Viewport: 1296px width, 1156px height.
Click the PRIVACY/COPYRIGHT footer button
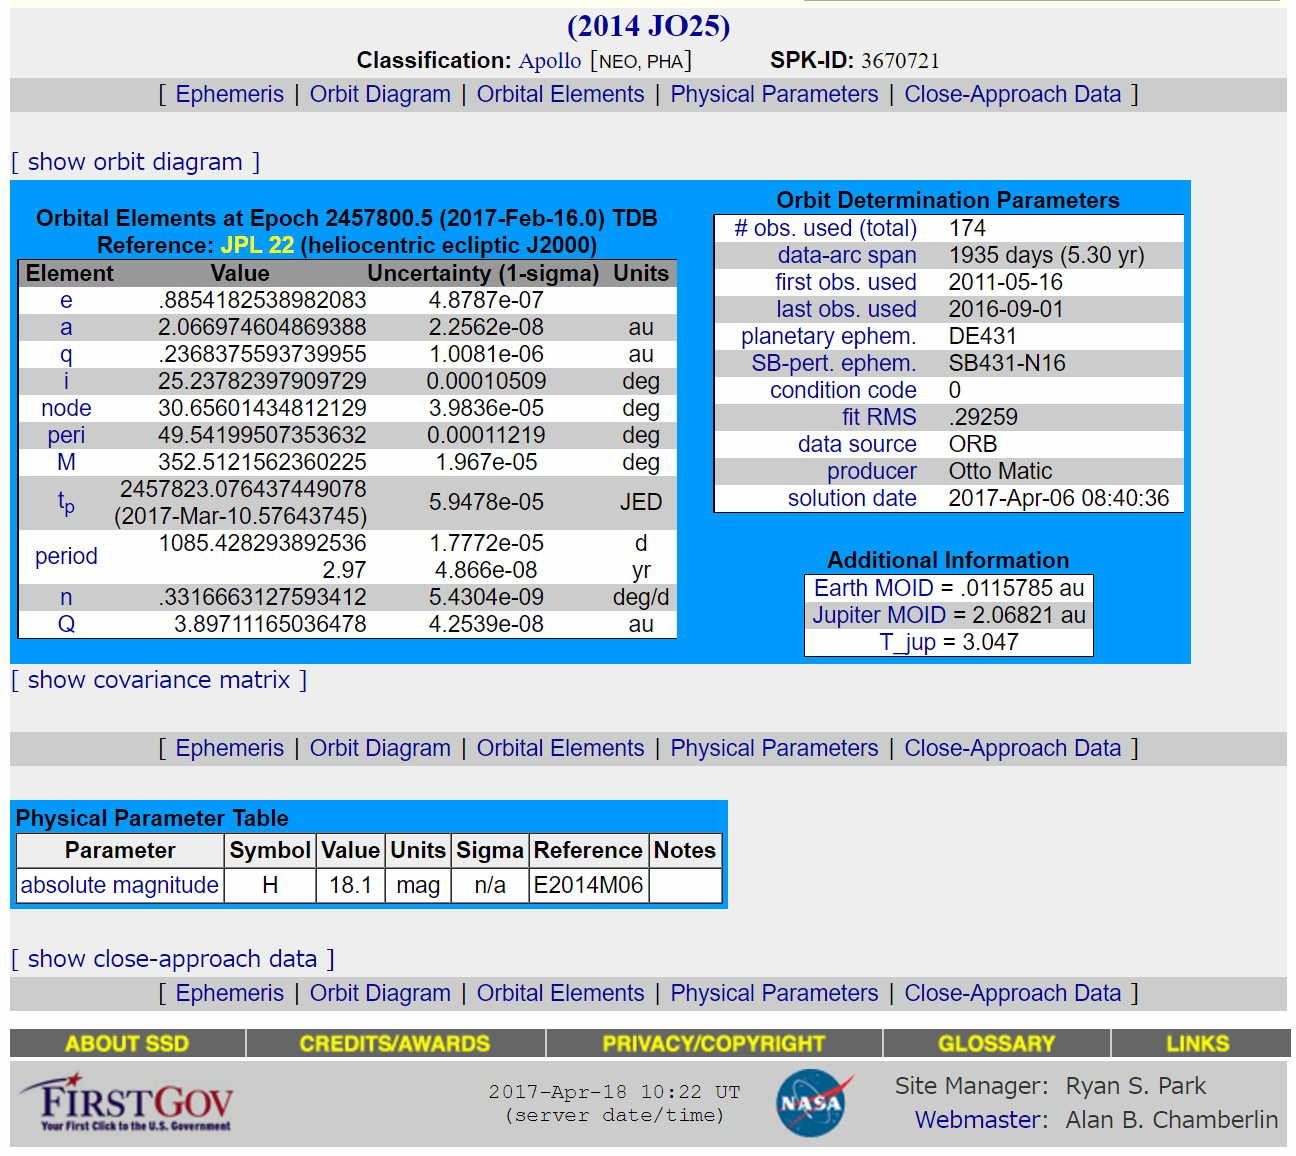pos(714,1043)
